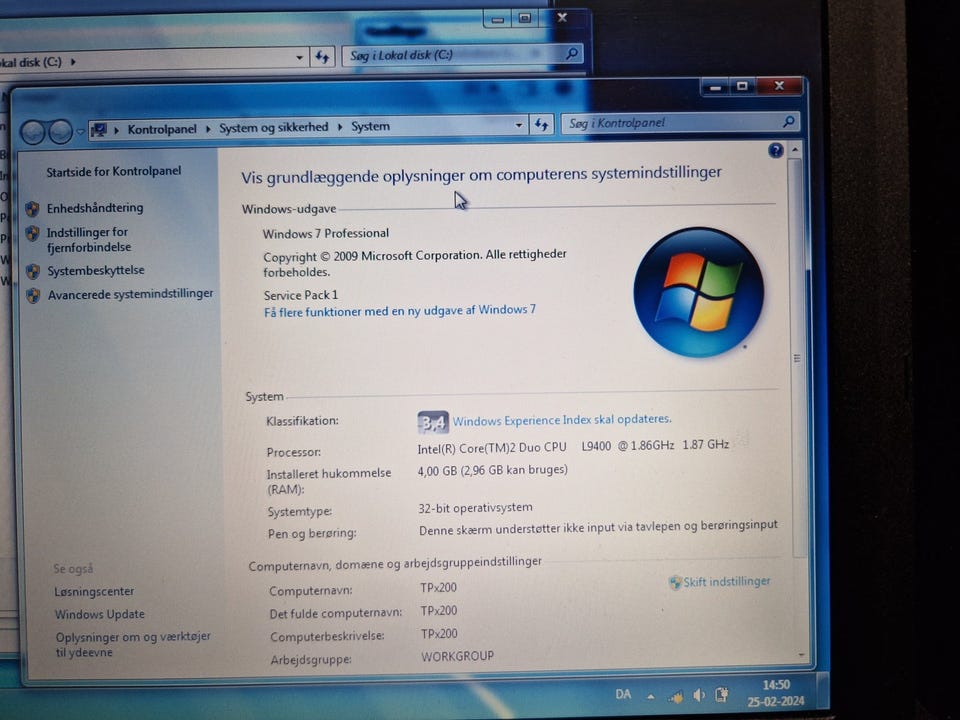The height and width of the screenshot is (720, 960).
Task: Open Systembeskyttelse settings
Action: point(96,271)
